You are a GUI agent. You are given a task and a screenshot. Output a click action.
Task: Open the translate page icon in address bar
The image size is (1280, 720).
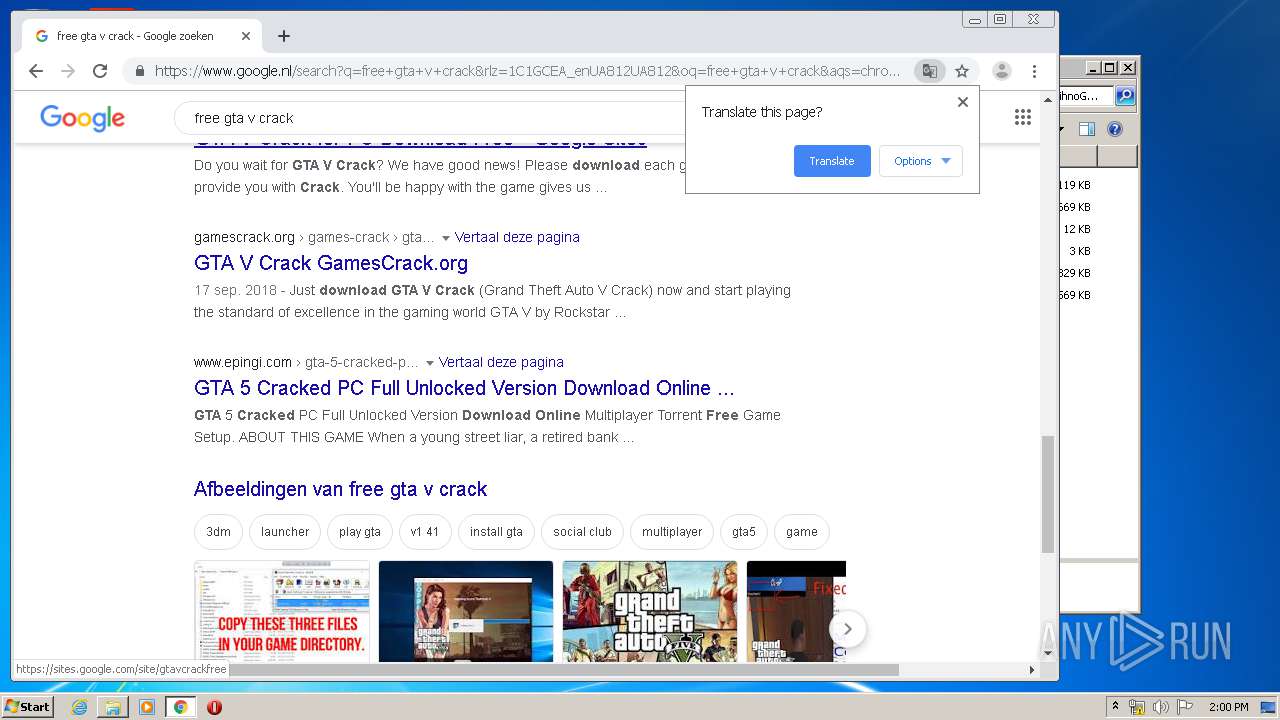[930, 71]
